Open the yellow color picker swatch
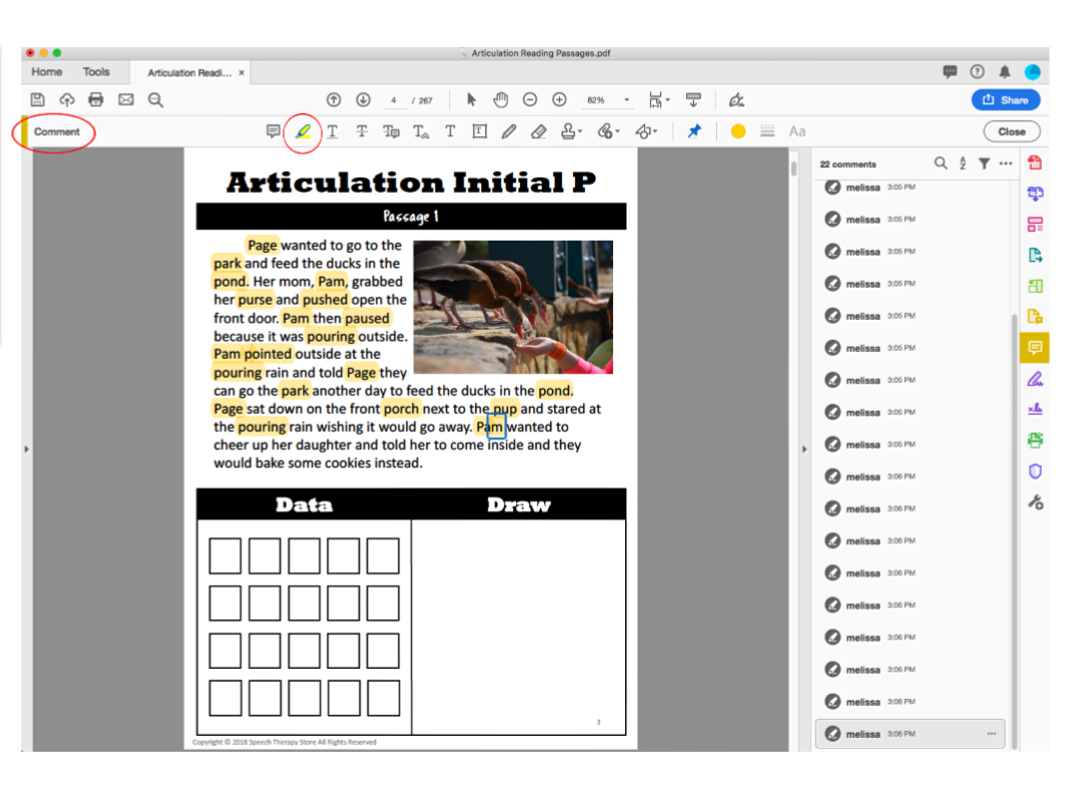1069x798 pixels. click(x=738, y=131)
